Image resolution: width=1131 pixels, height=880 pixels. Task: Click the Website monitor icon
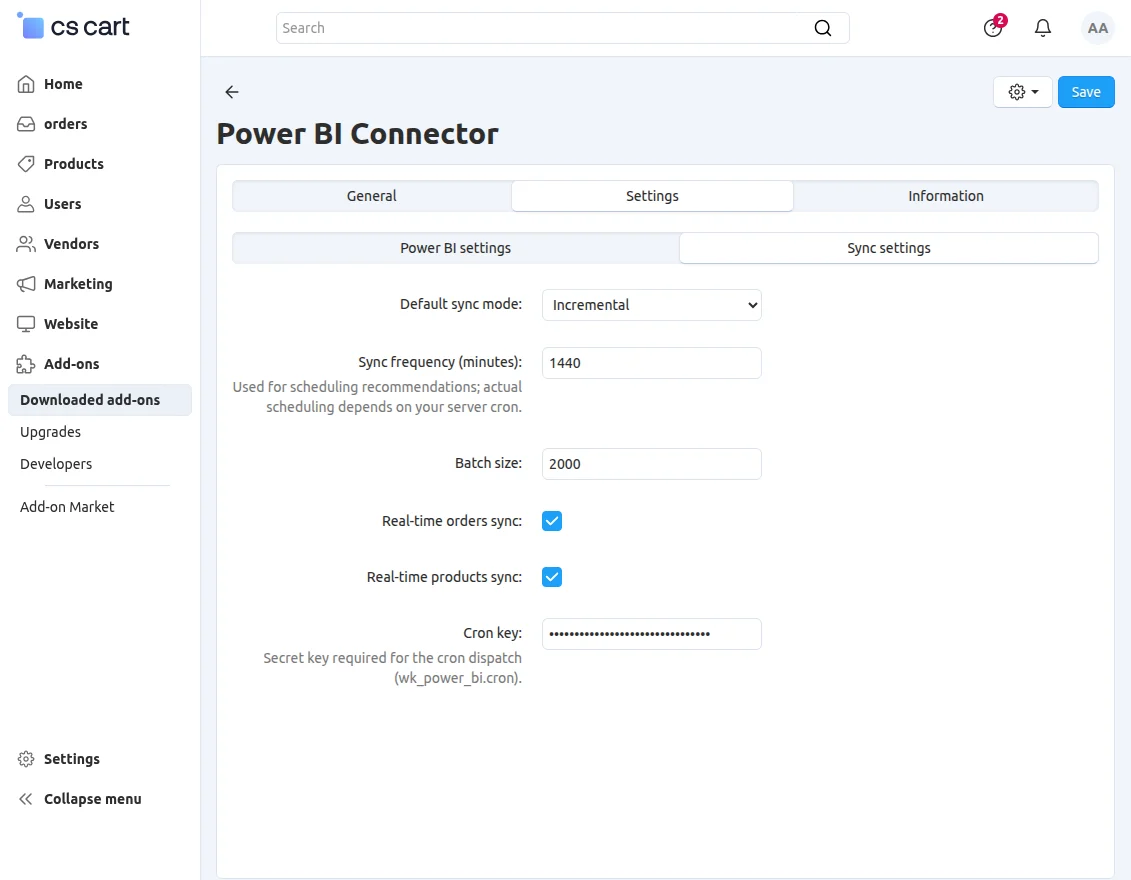[26, 324]
